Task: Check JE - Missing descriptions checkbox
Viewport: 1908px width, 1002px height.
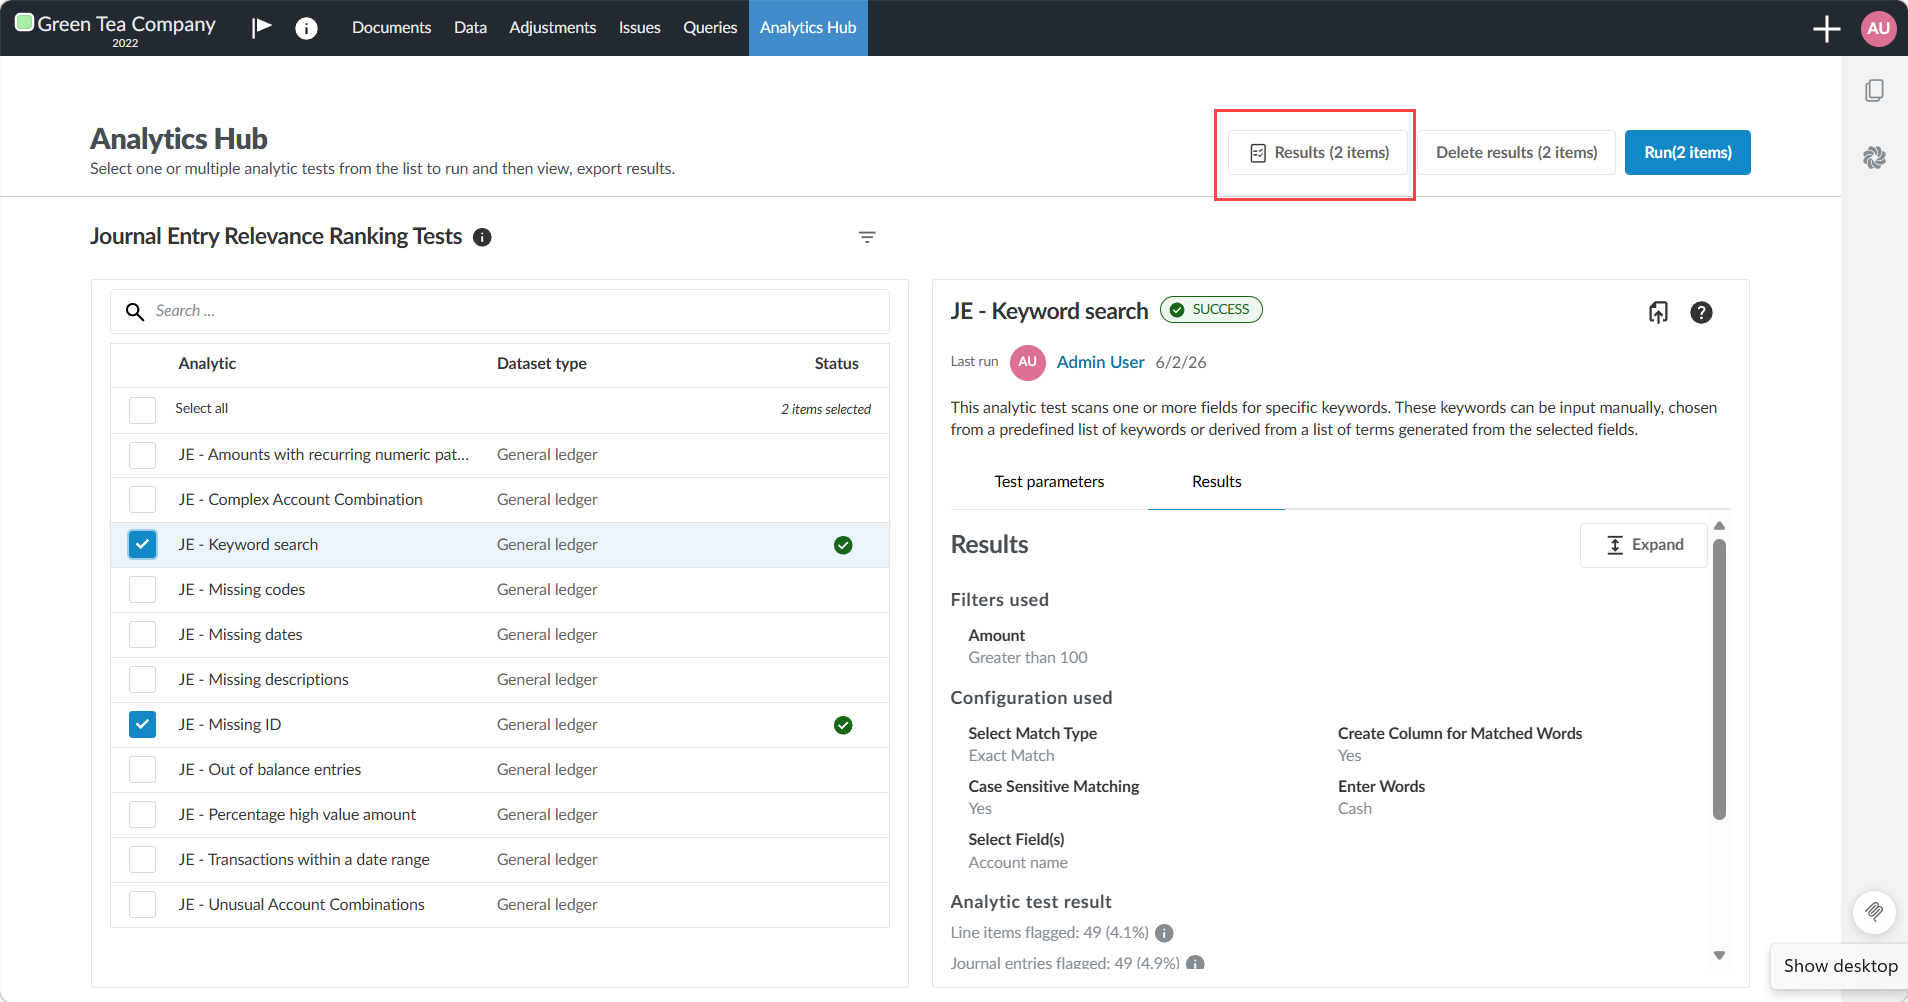Action: (142, 680)
